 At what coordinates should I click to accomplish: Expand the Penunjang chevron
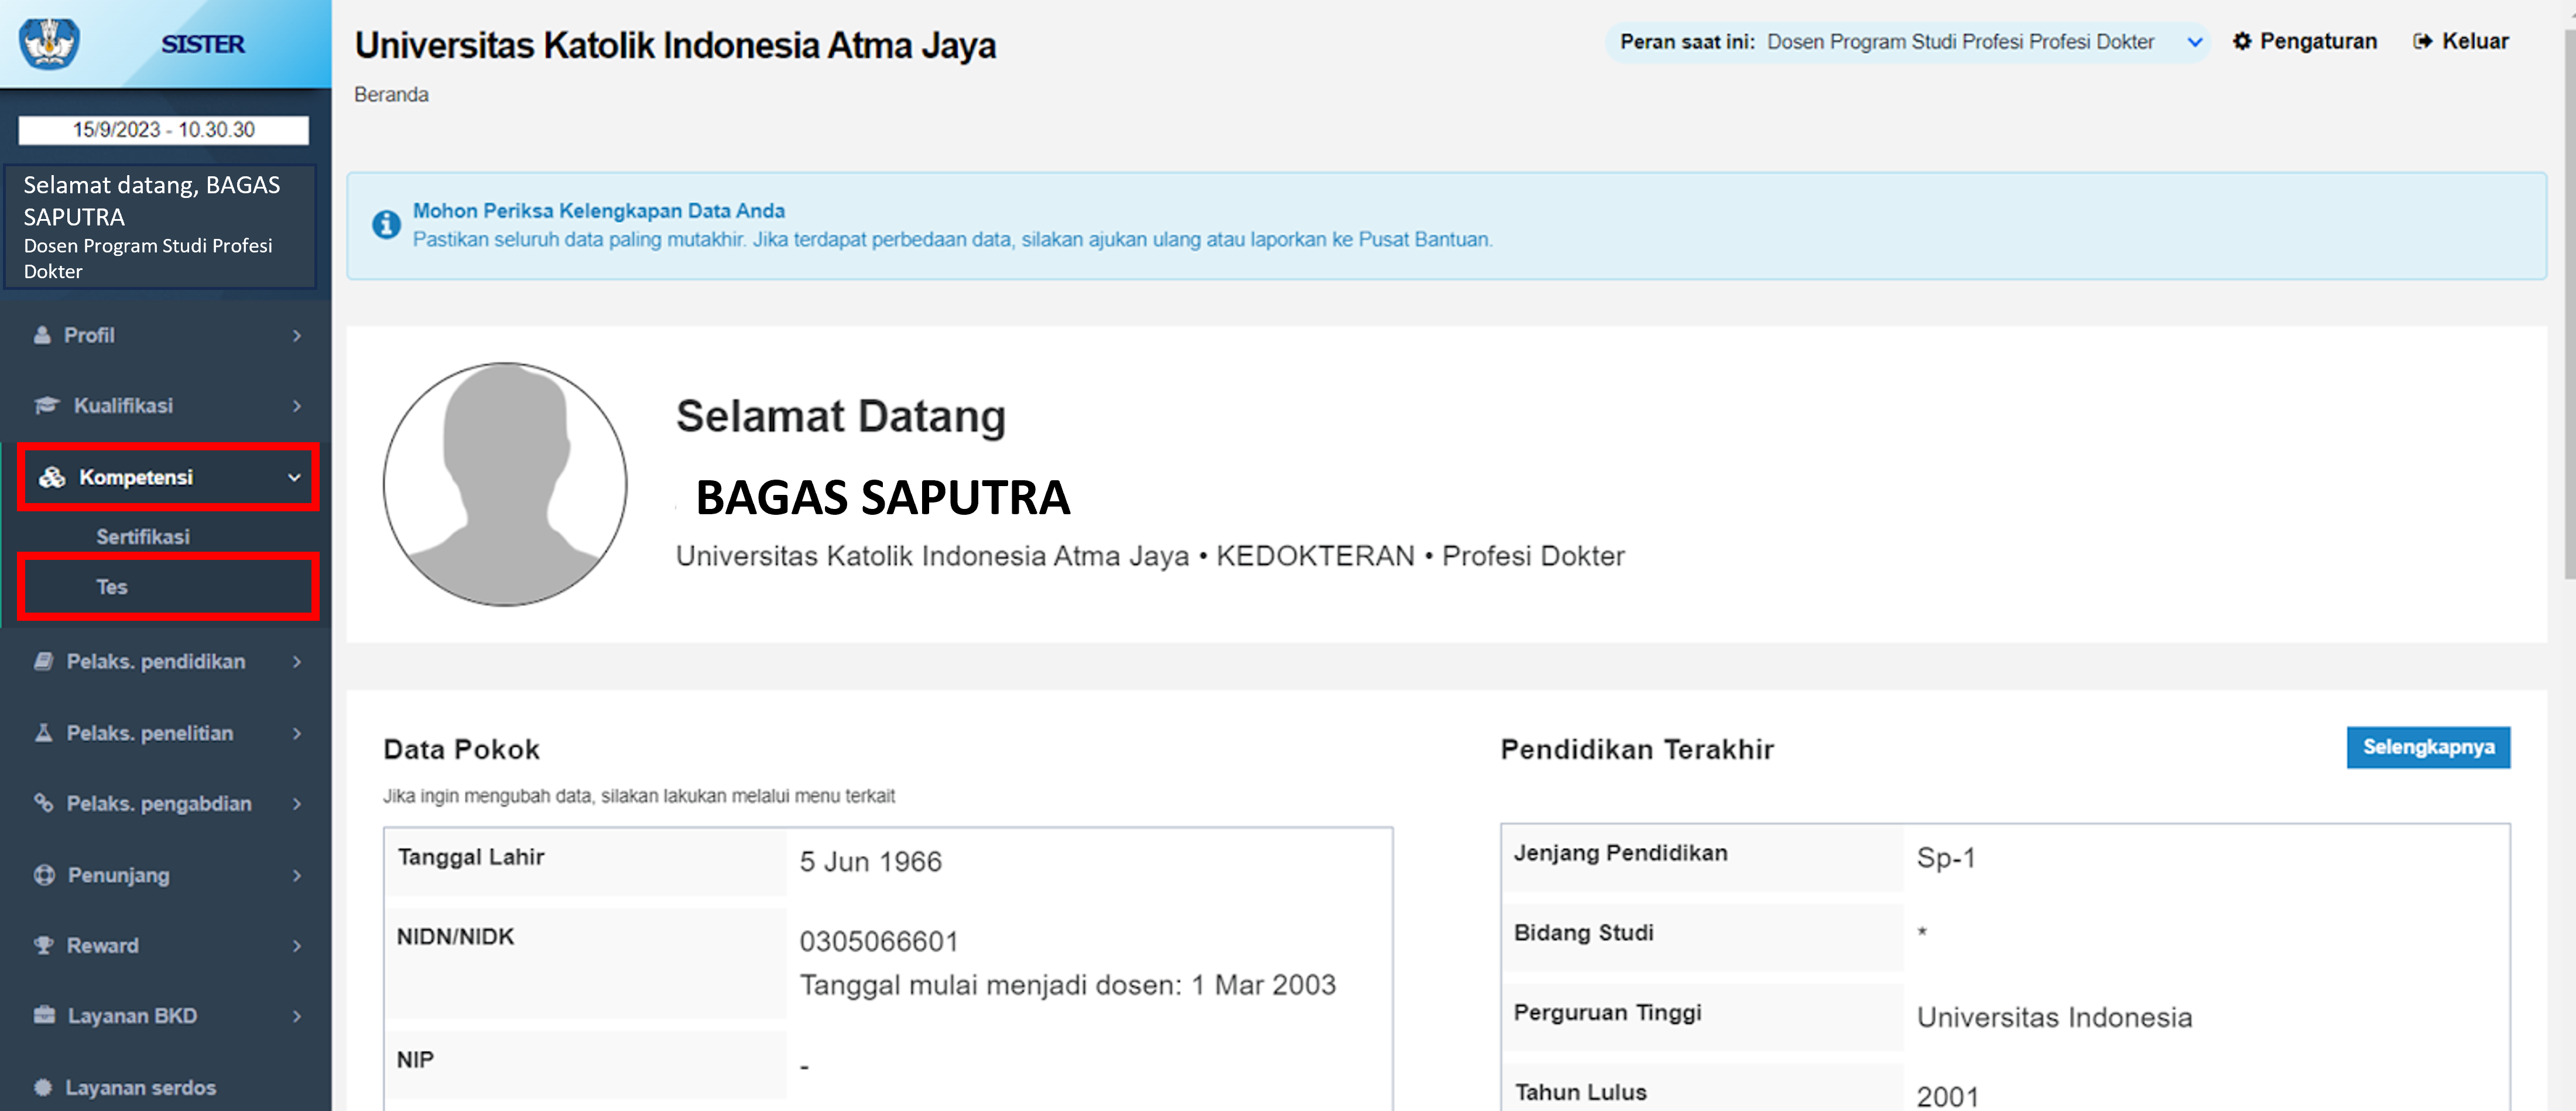(x=297, y=876)
